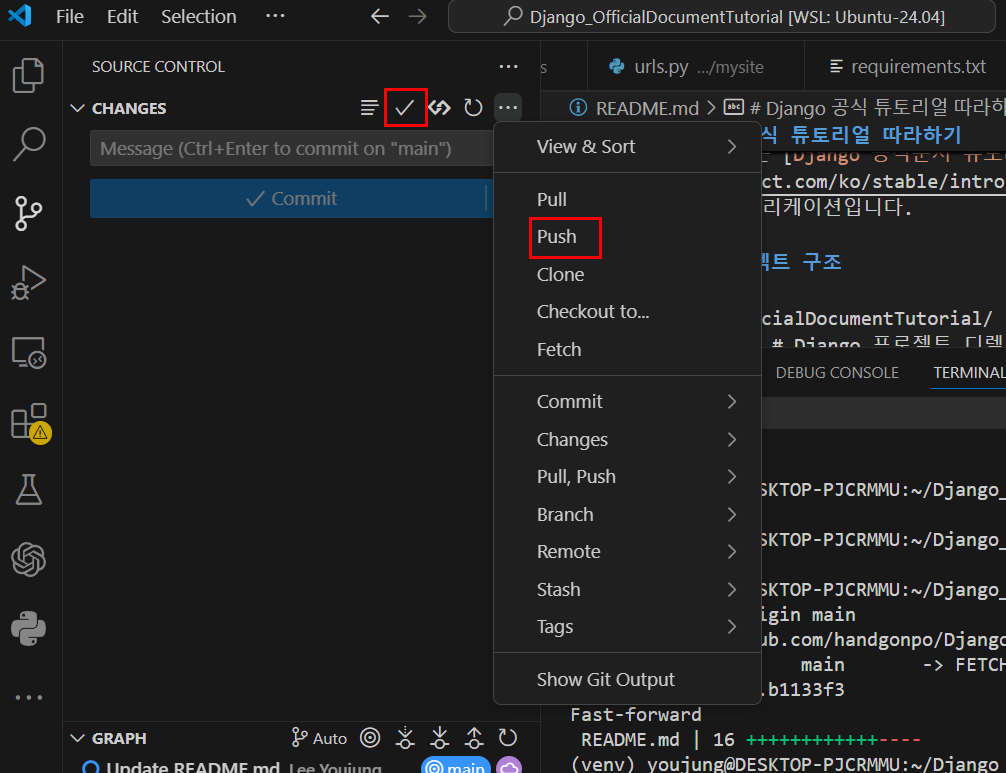
Task: Click the Django heading breadcrumb item
Action: pyautogui.click(x=864, y=108)
